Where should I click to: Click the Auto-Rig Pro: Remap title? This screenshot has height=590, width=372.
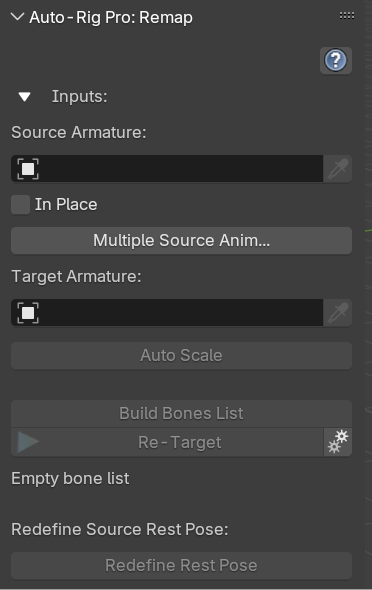(111, 17)
